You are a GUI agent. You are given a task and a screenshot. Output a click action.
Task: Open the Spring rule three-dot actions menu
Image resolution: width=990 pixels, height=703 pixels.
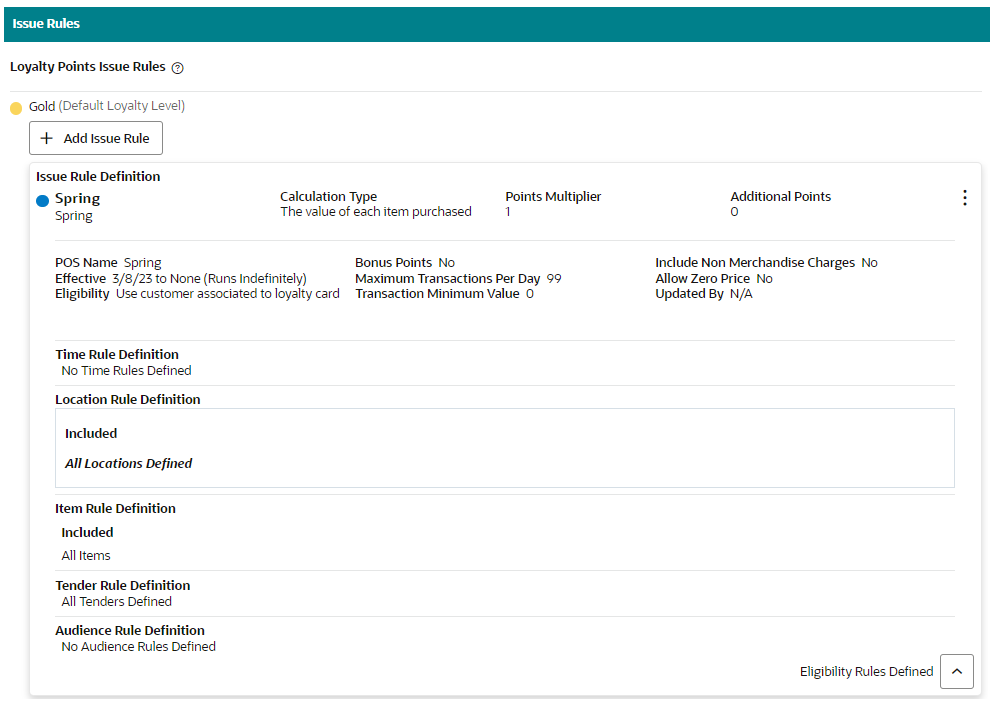click(x=964, y=198)
